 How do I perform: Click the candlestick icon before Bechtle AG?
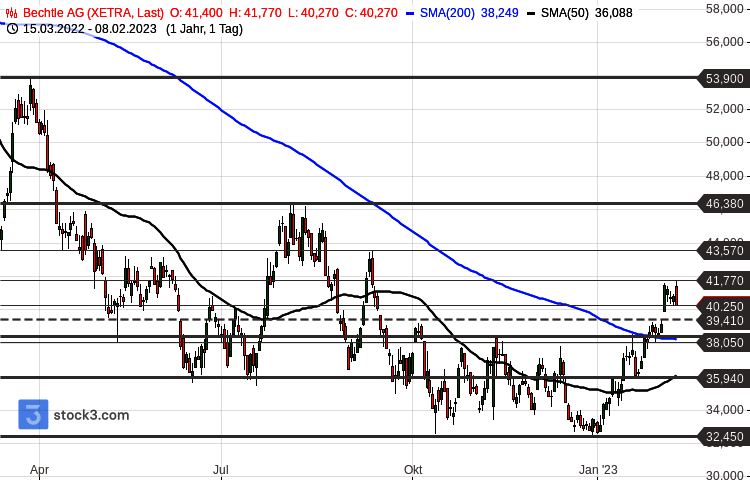12,13
